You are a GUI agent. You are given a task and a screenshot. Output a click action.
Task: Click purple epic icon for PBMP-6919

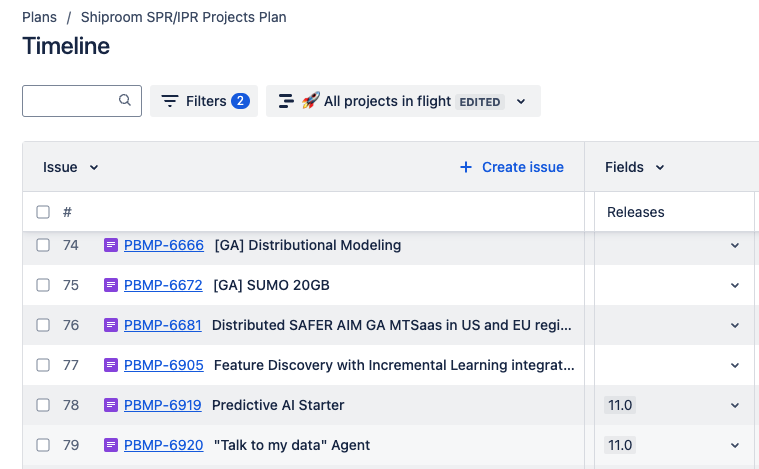(111, 405)
